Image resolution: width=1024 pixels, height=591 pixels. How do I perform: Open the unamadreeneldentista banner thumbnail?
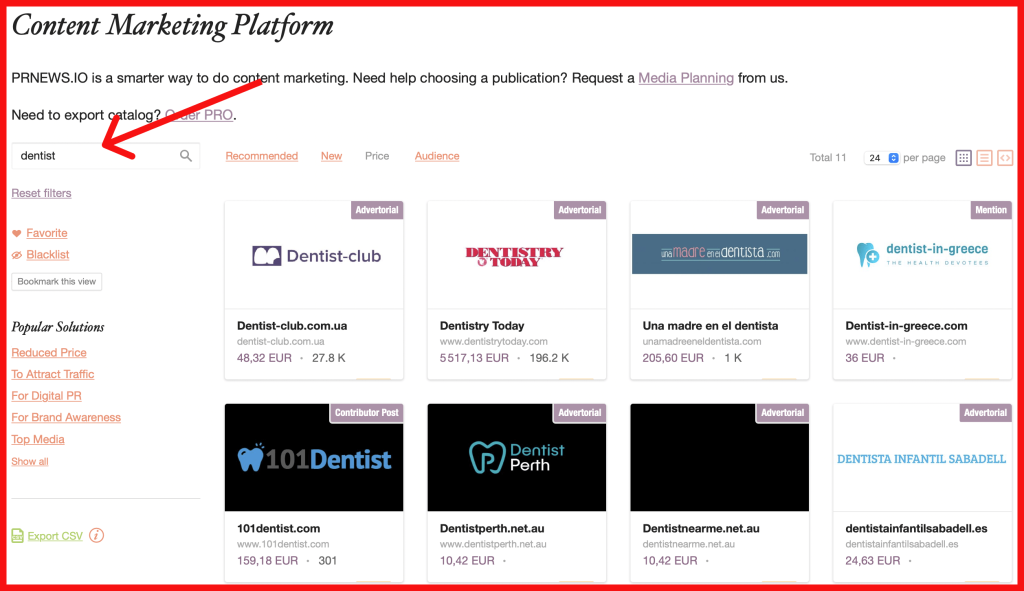pos(719,253)
